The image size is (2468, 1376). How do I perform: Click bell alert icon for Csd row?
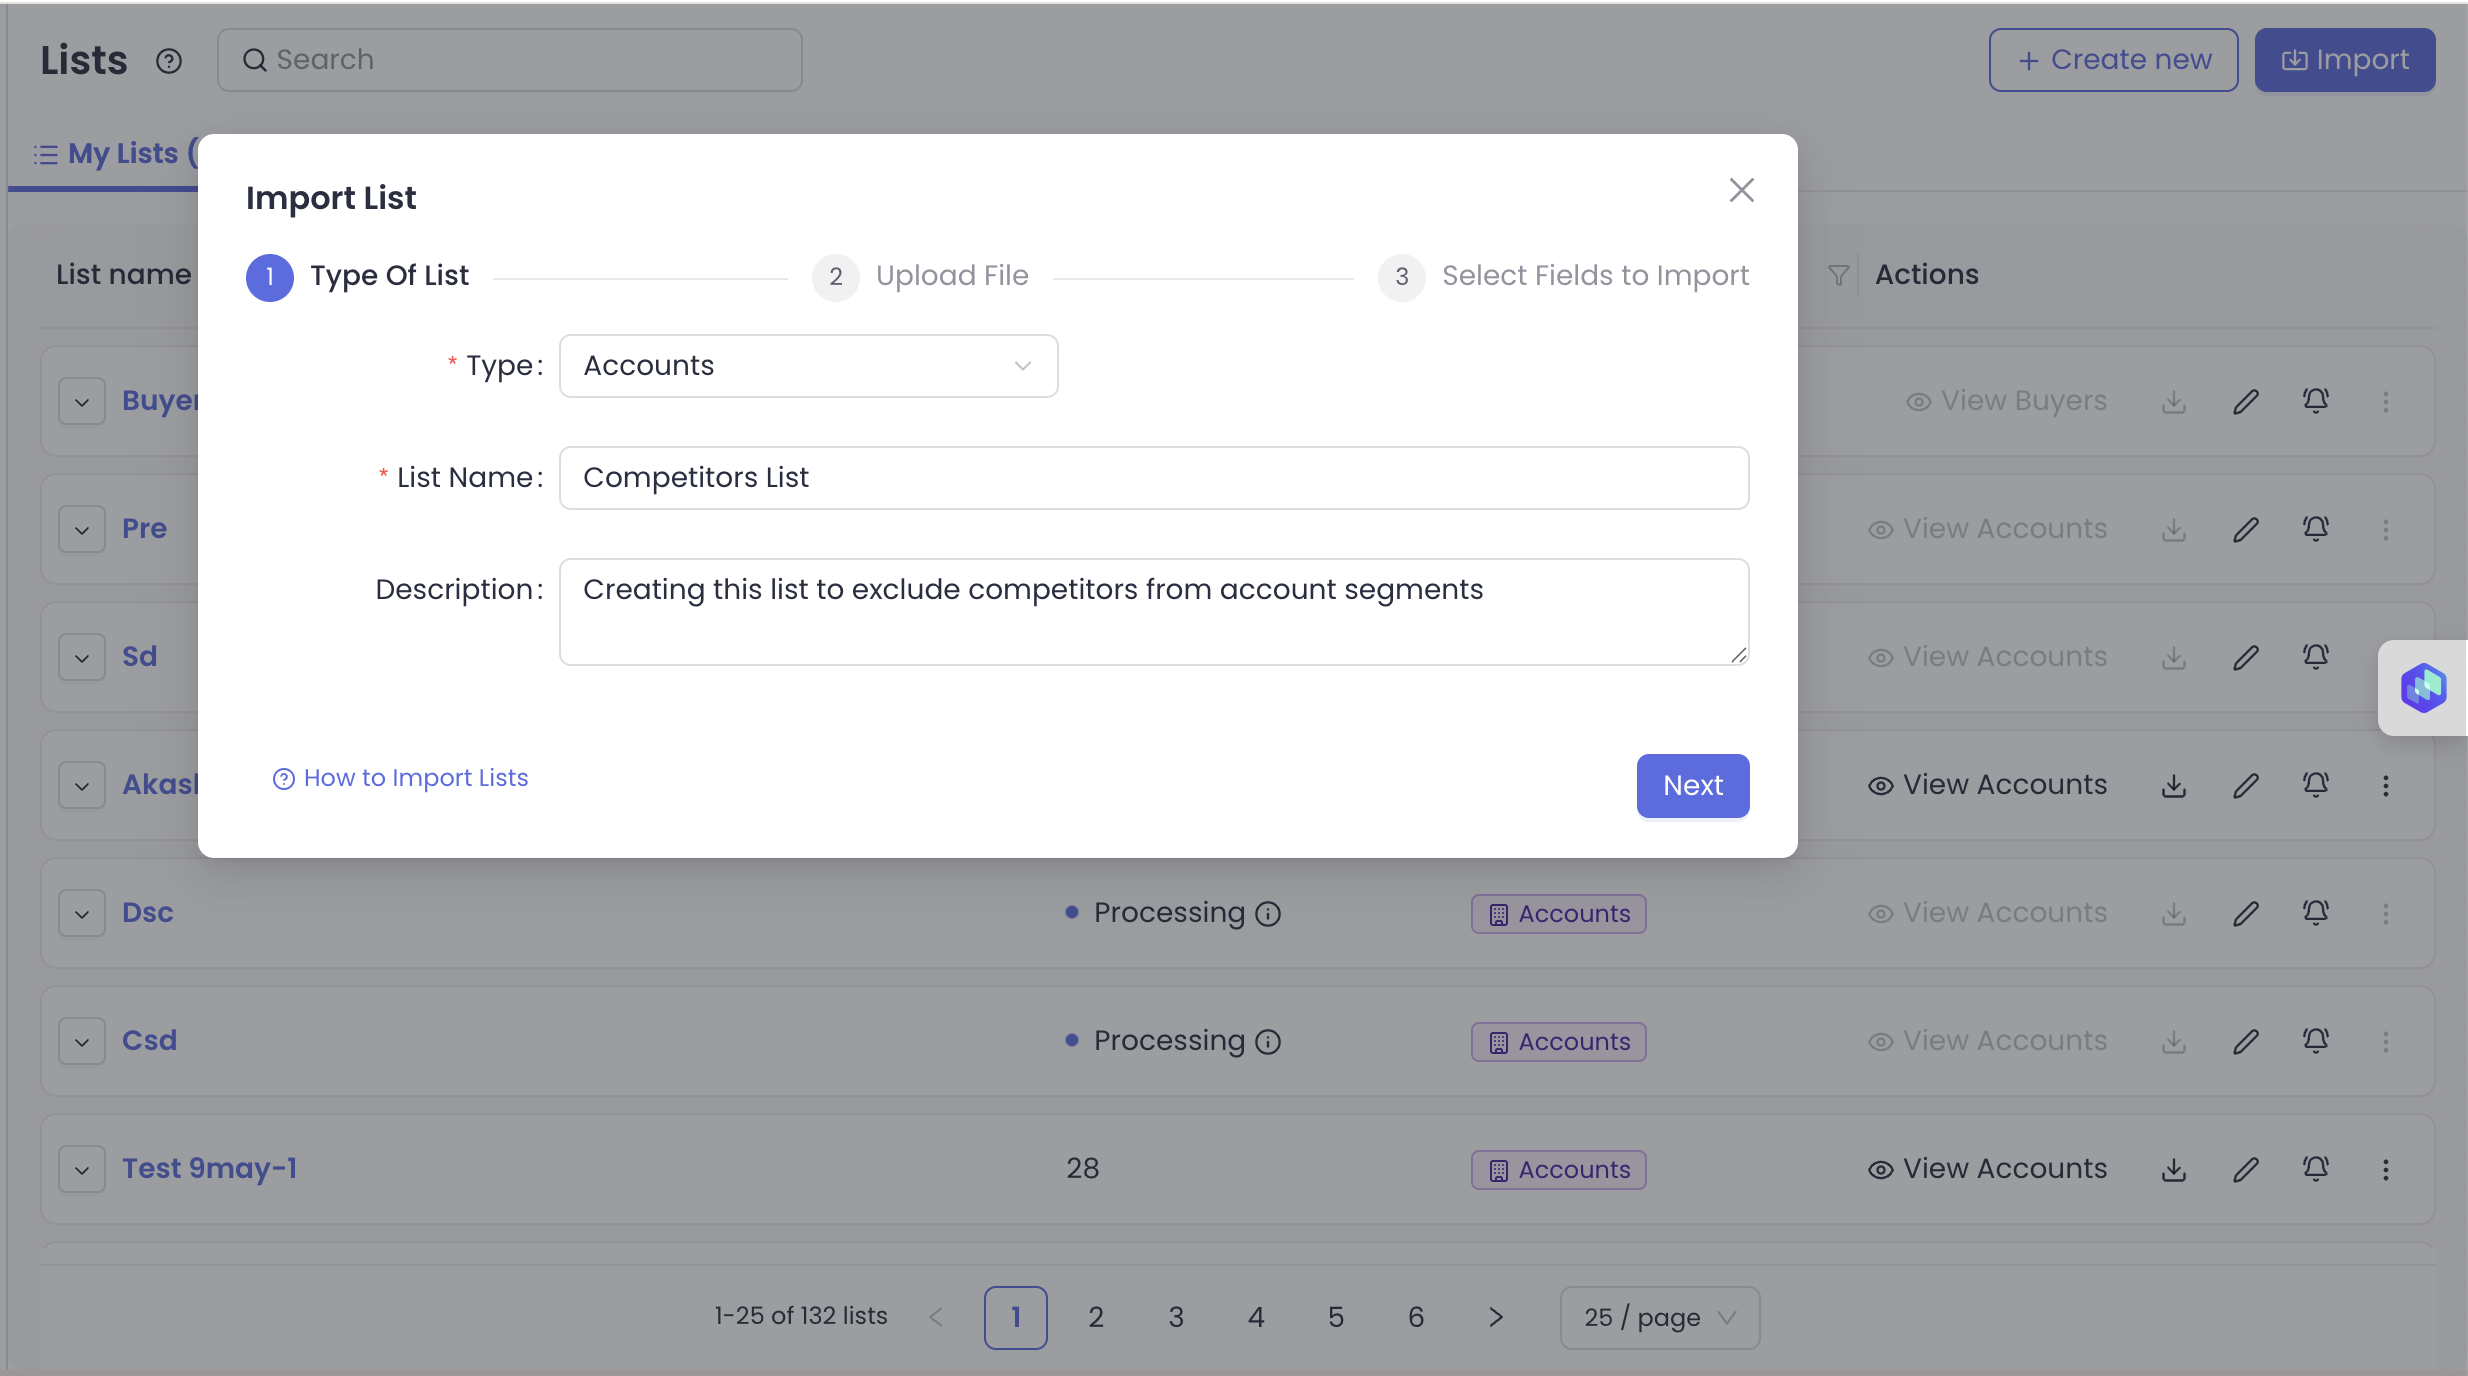[x=2316, y=1041]
